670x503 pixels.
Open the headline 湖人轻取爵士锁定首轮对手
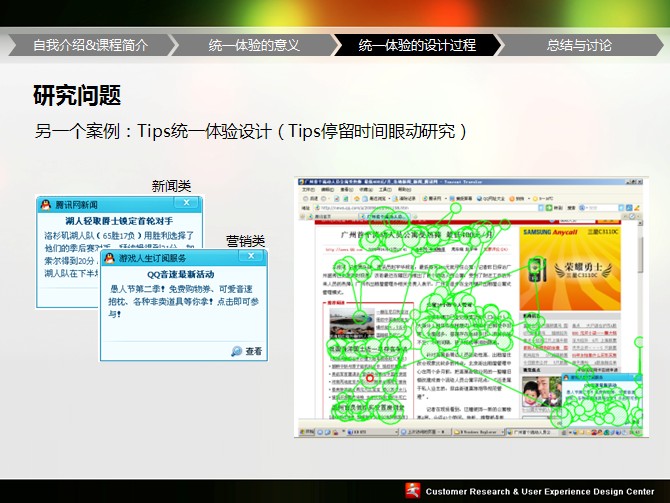coord(119,221)
